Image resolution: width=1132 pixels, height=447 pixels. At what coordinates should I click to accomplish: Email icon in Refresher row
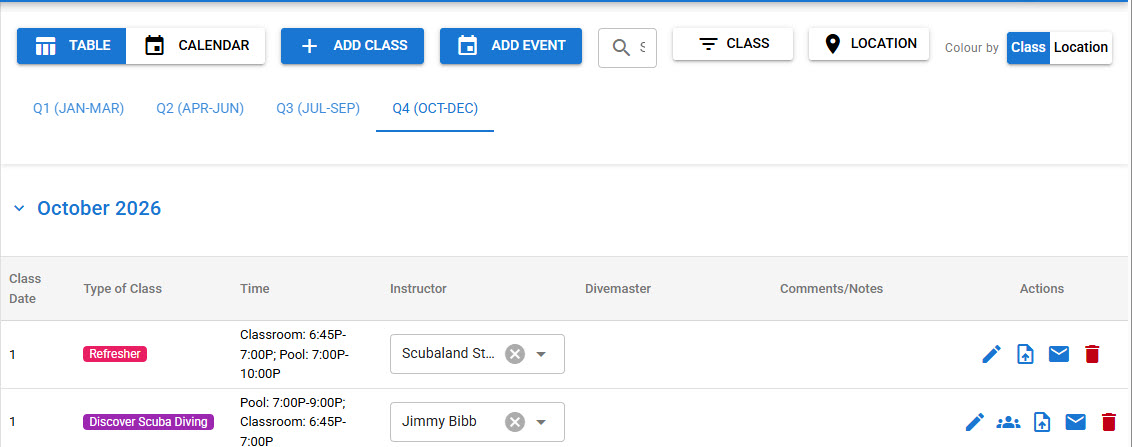click(1058, 354)
